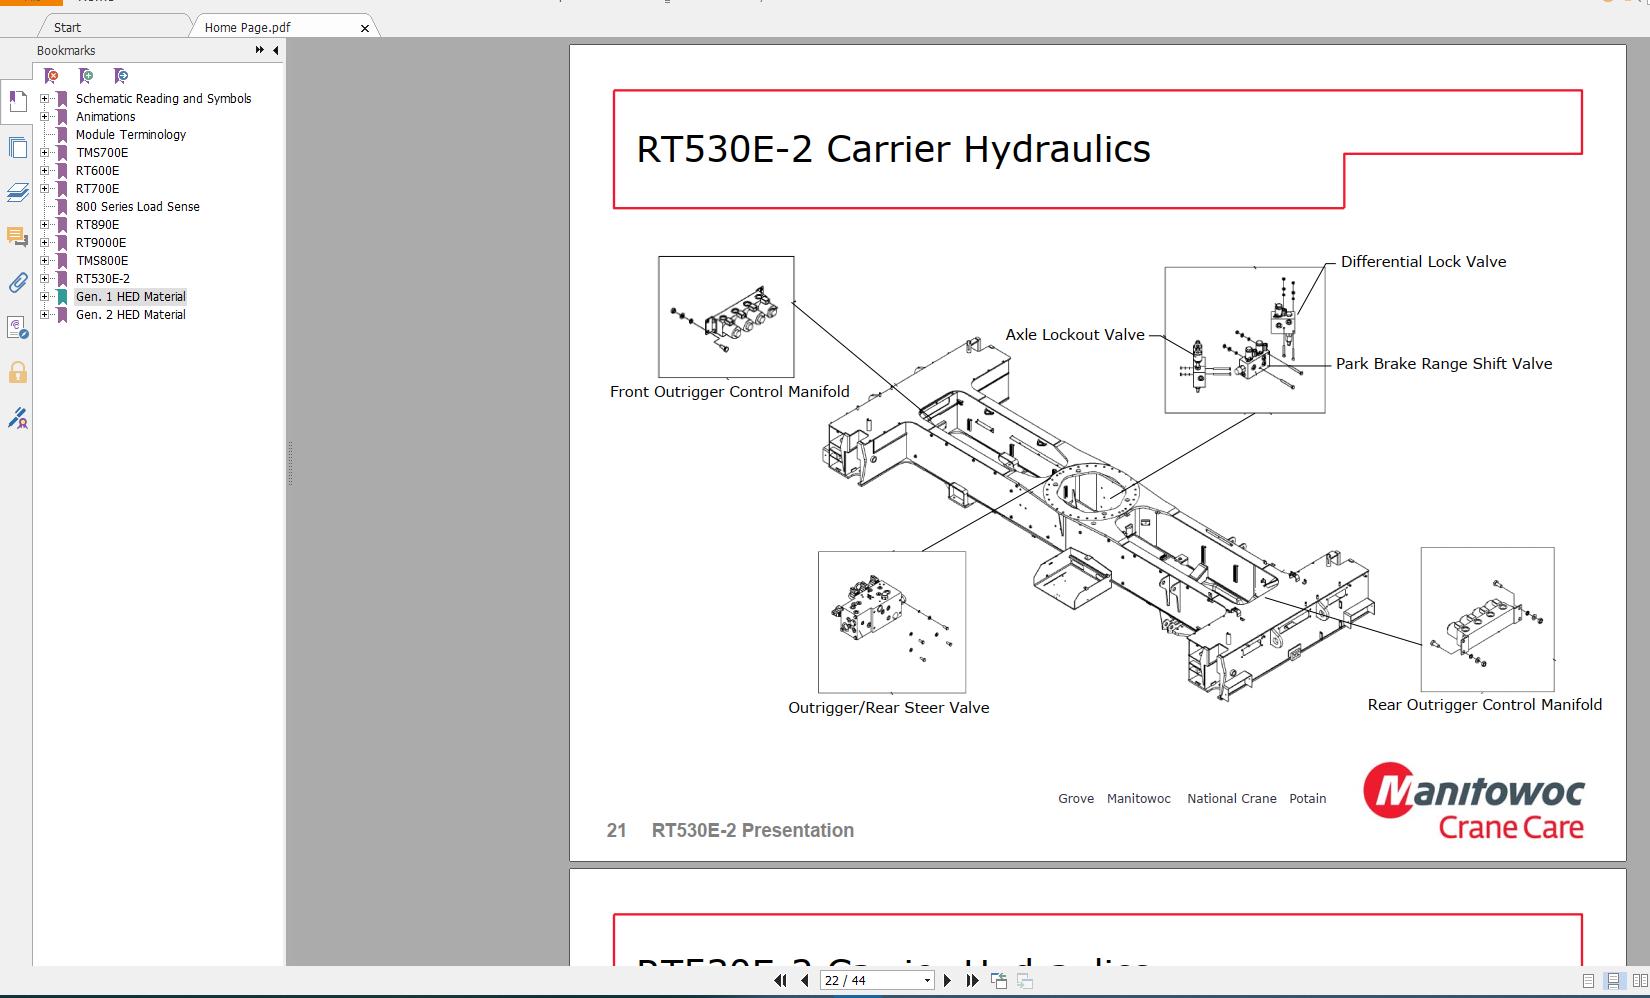Switch to the Start tab
Screen dimensions: 1650x998
pos(65,27)
